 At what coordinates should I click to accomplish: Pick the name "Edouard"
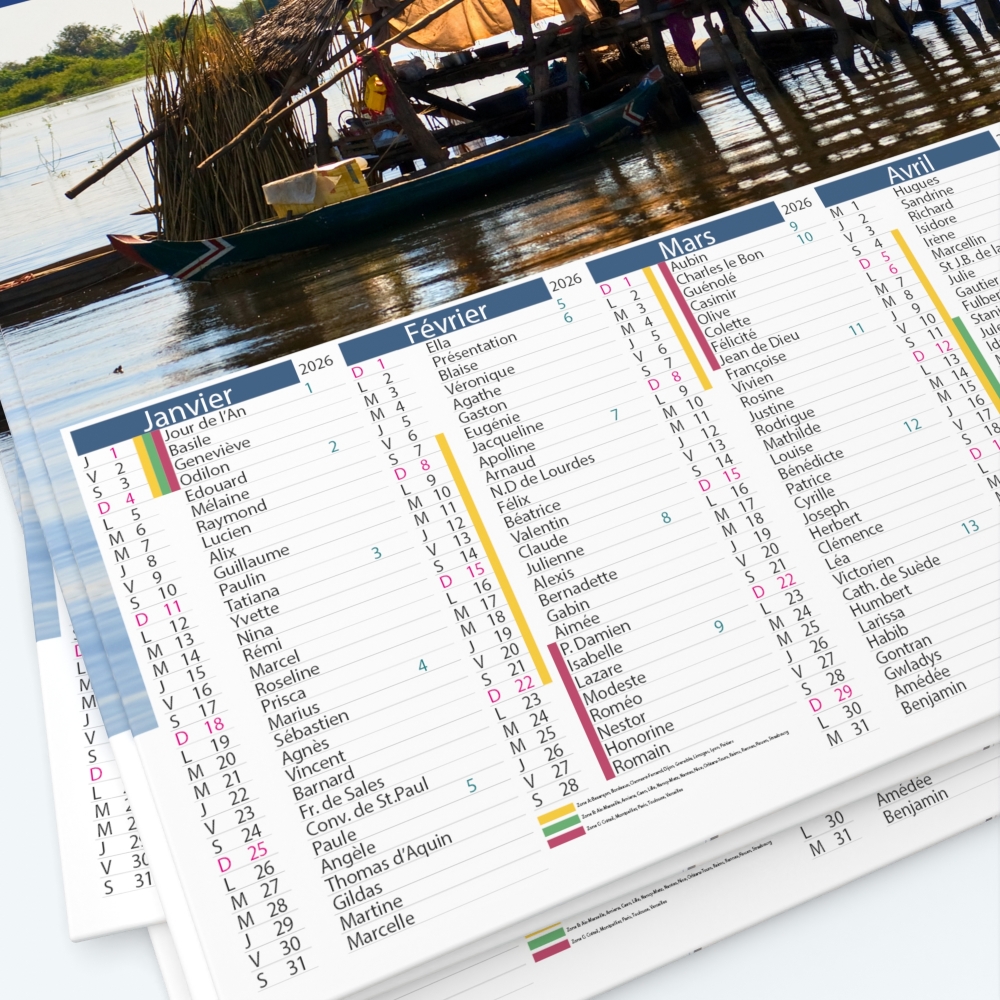(216, 487)
